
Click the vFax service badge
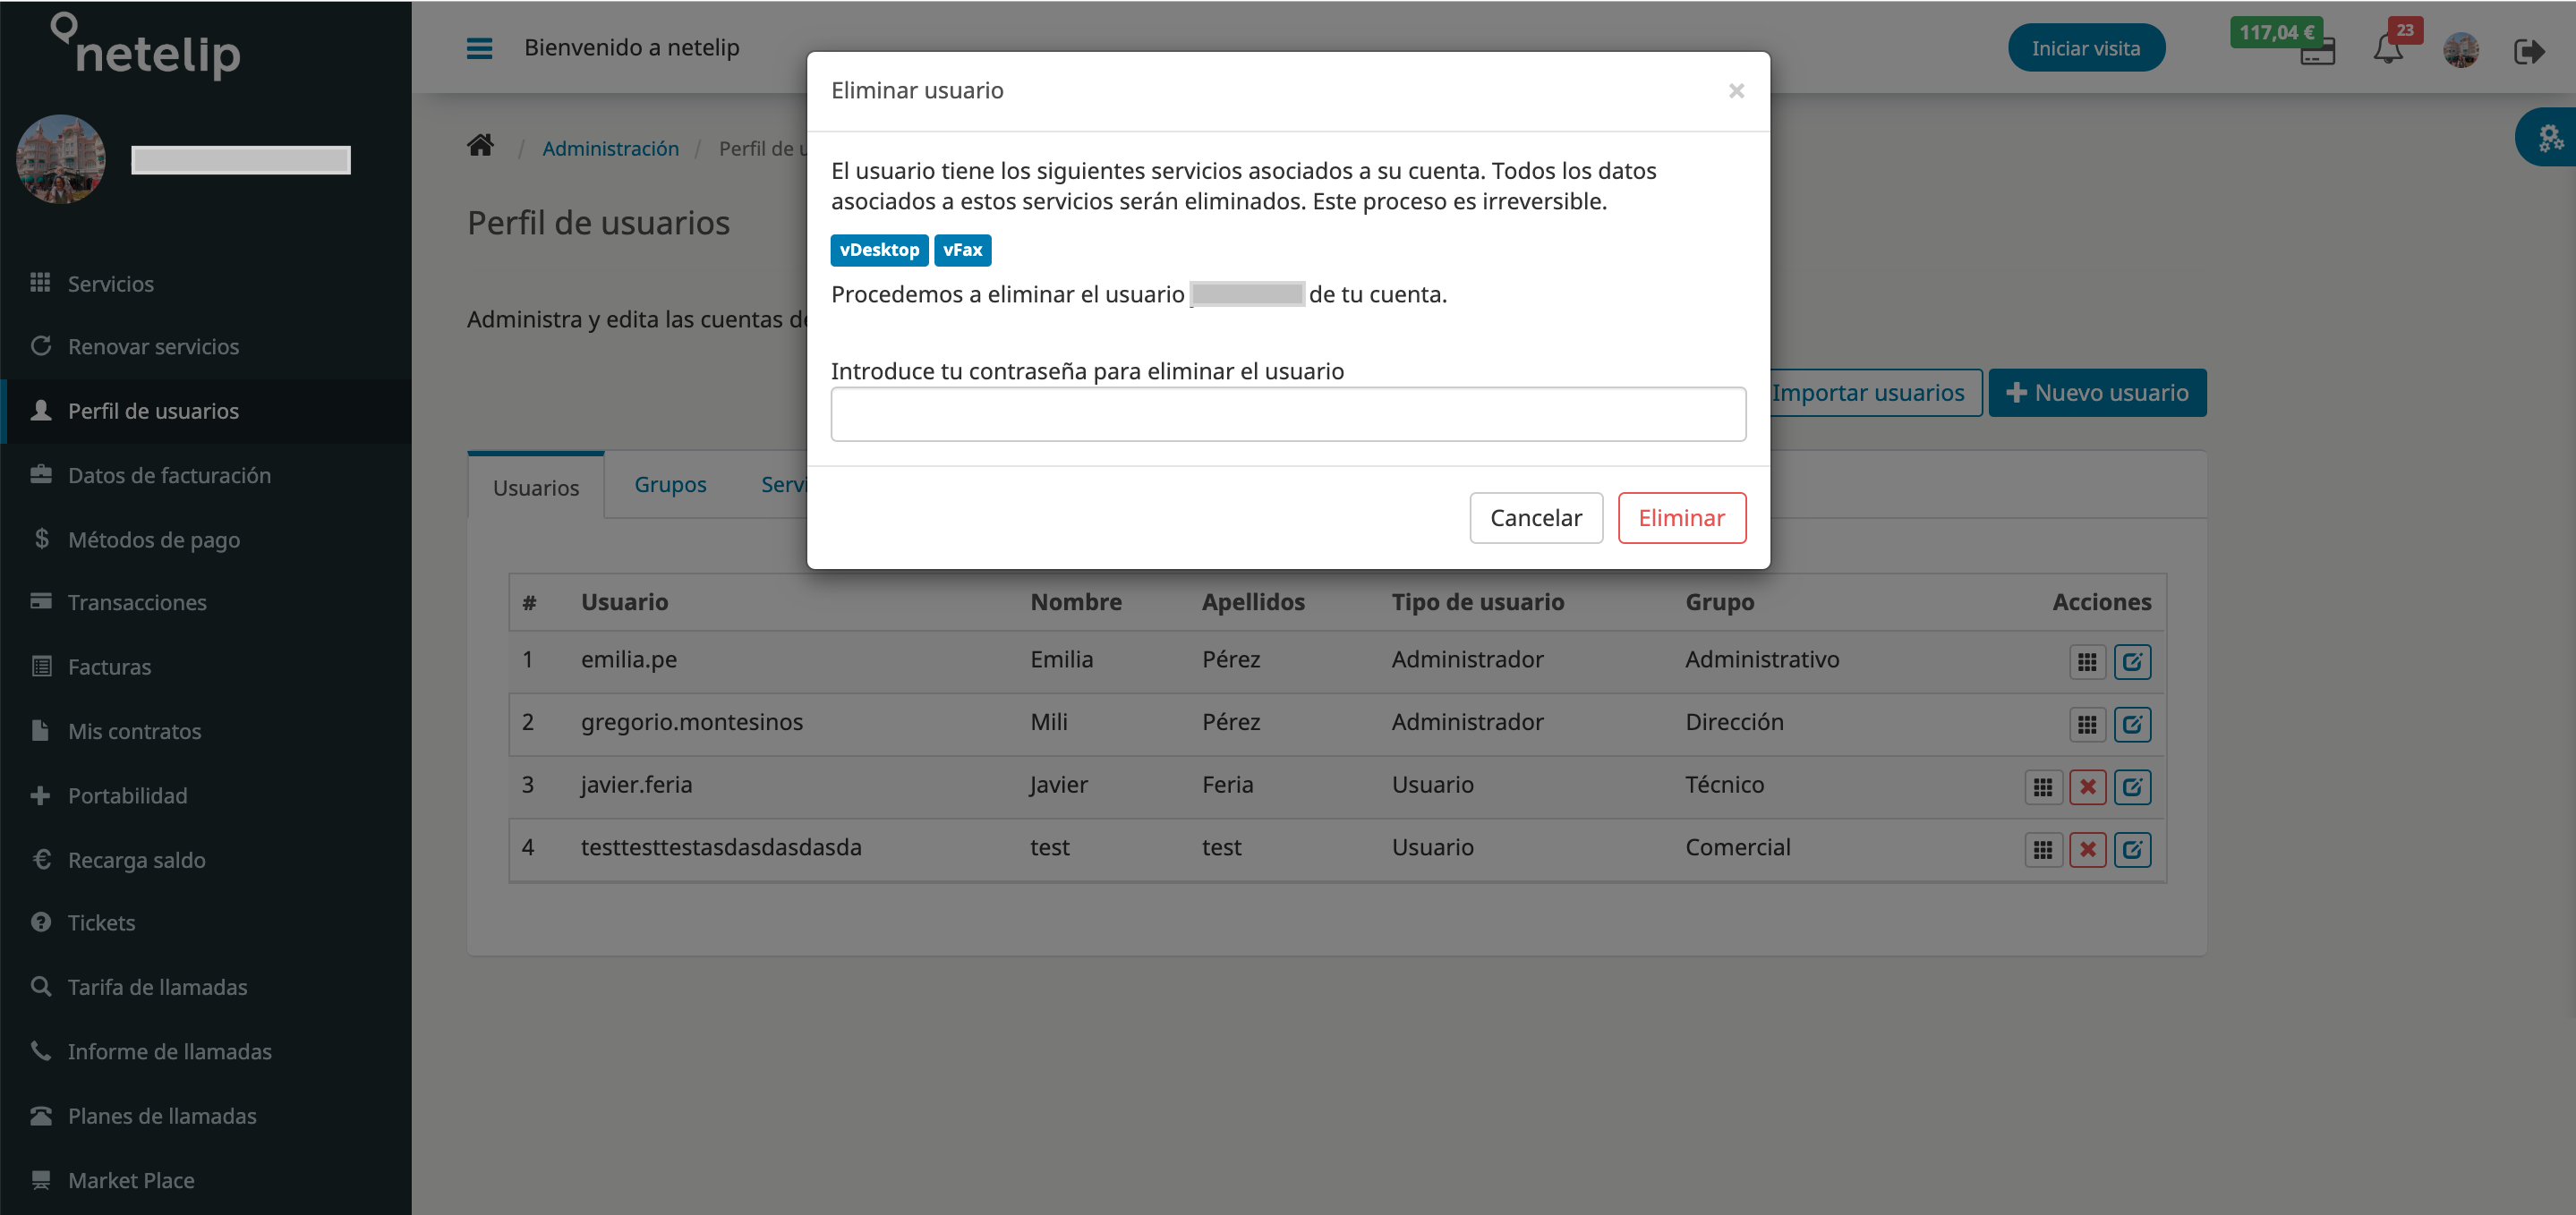coord(962,250)
